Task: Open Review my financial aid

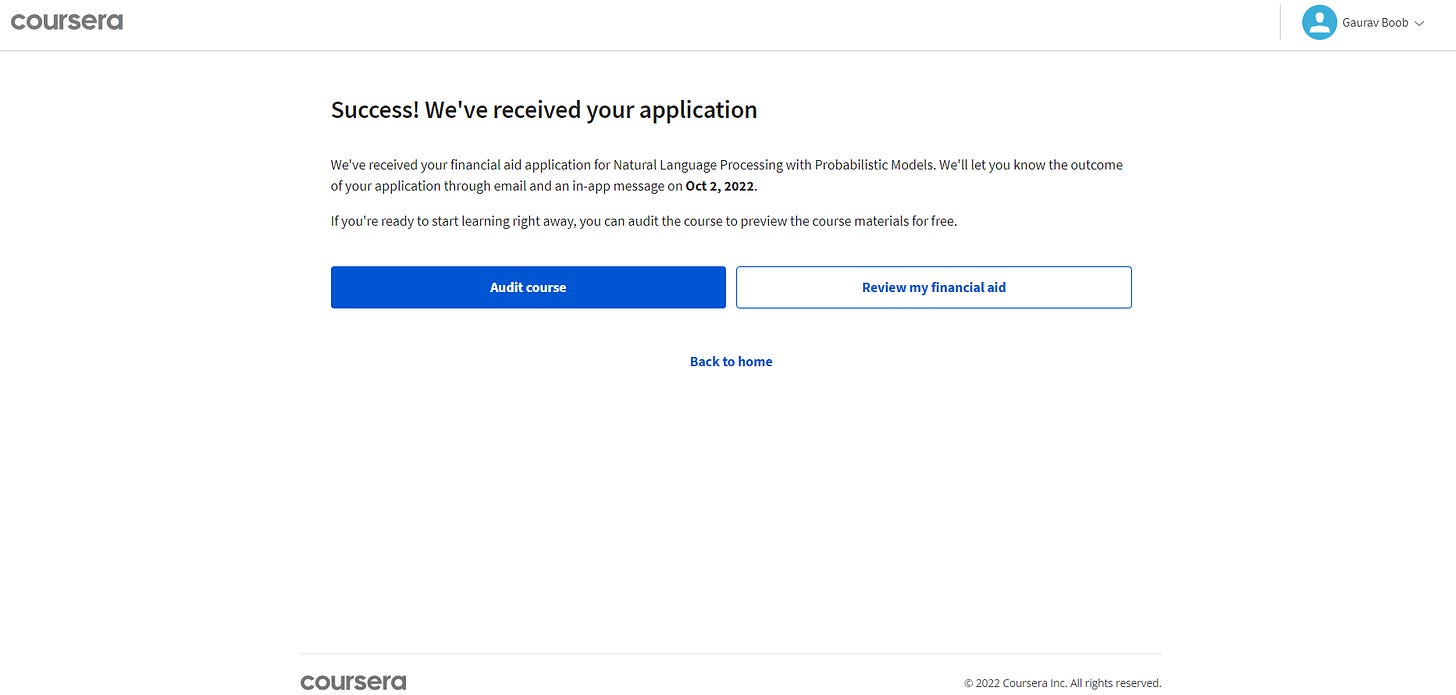Action: point(934,287)
